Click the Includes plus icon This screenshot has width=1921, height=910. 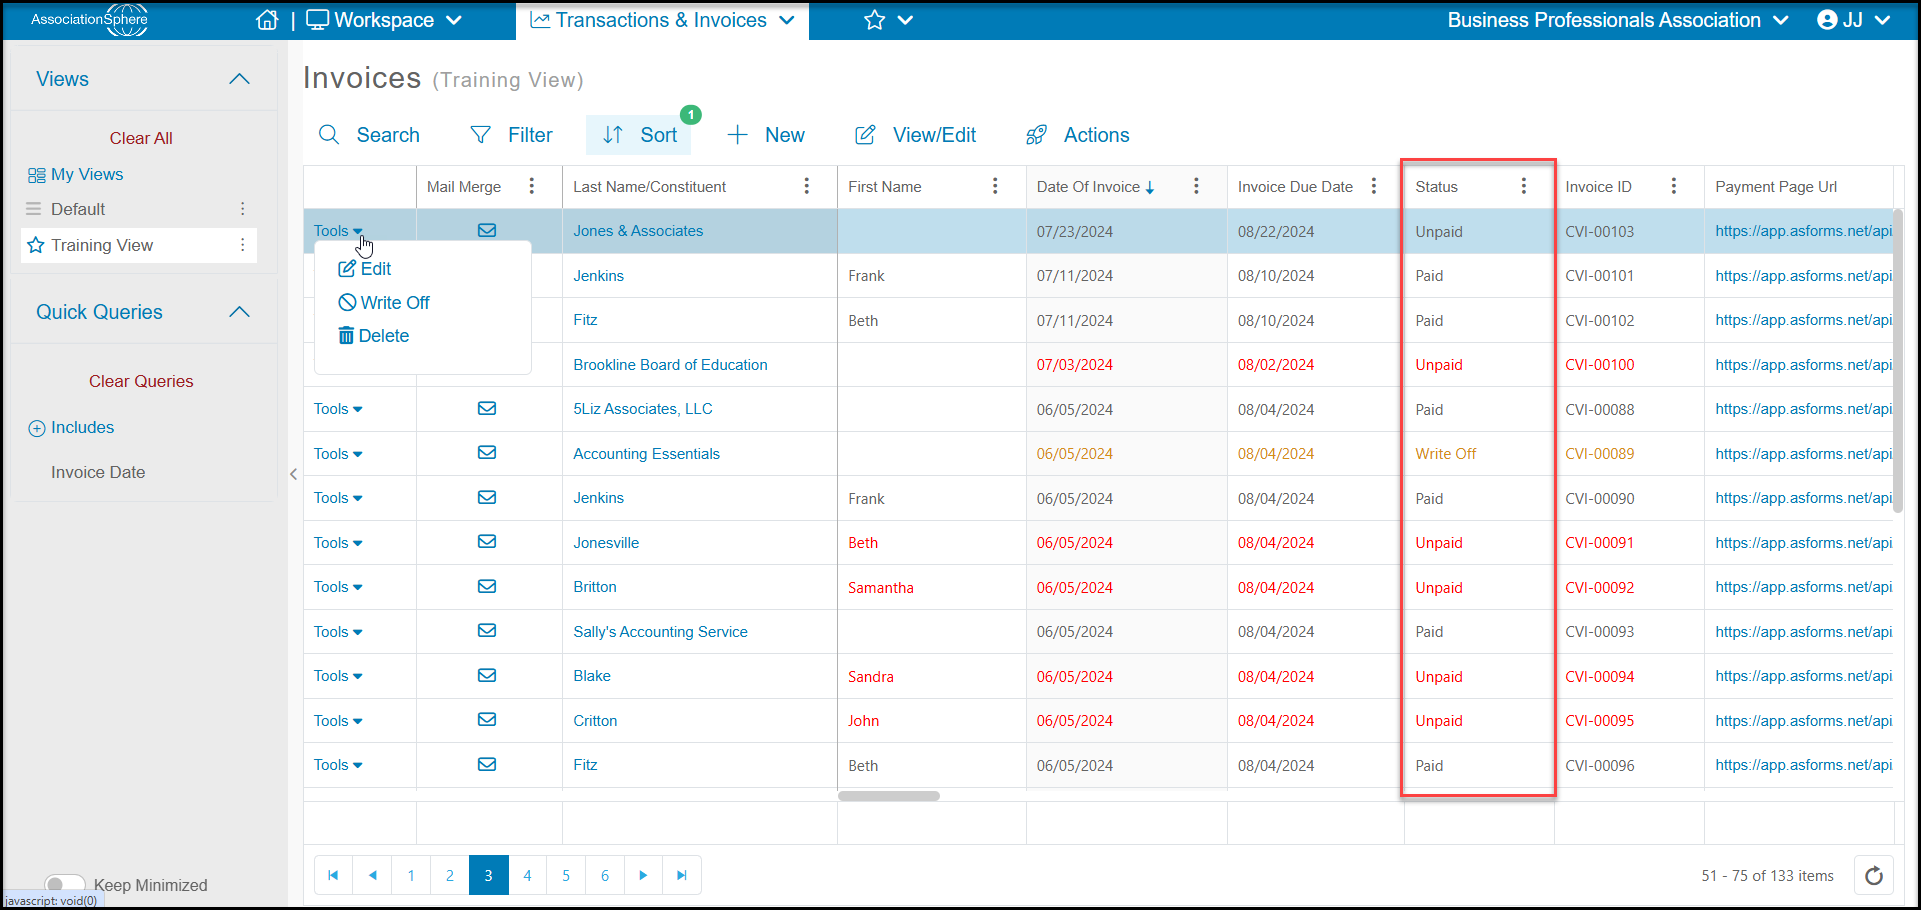(x=37, y=428)
